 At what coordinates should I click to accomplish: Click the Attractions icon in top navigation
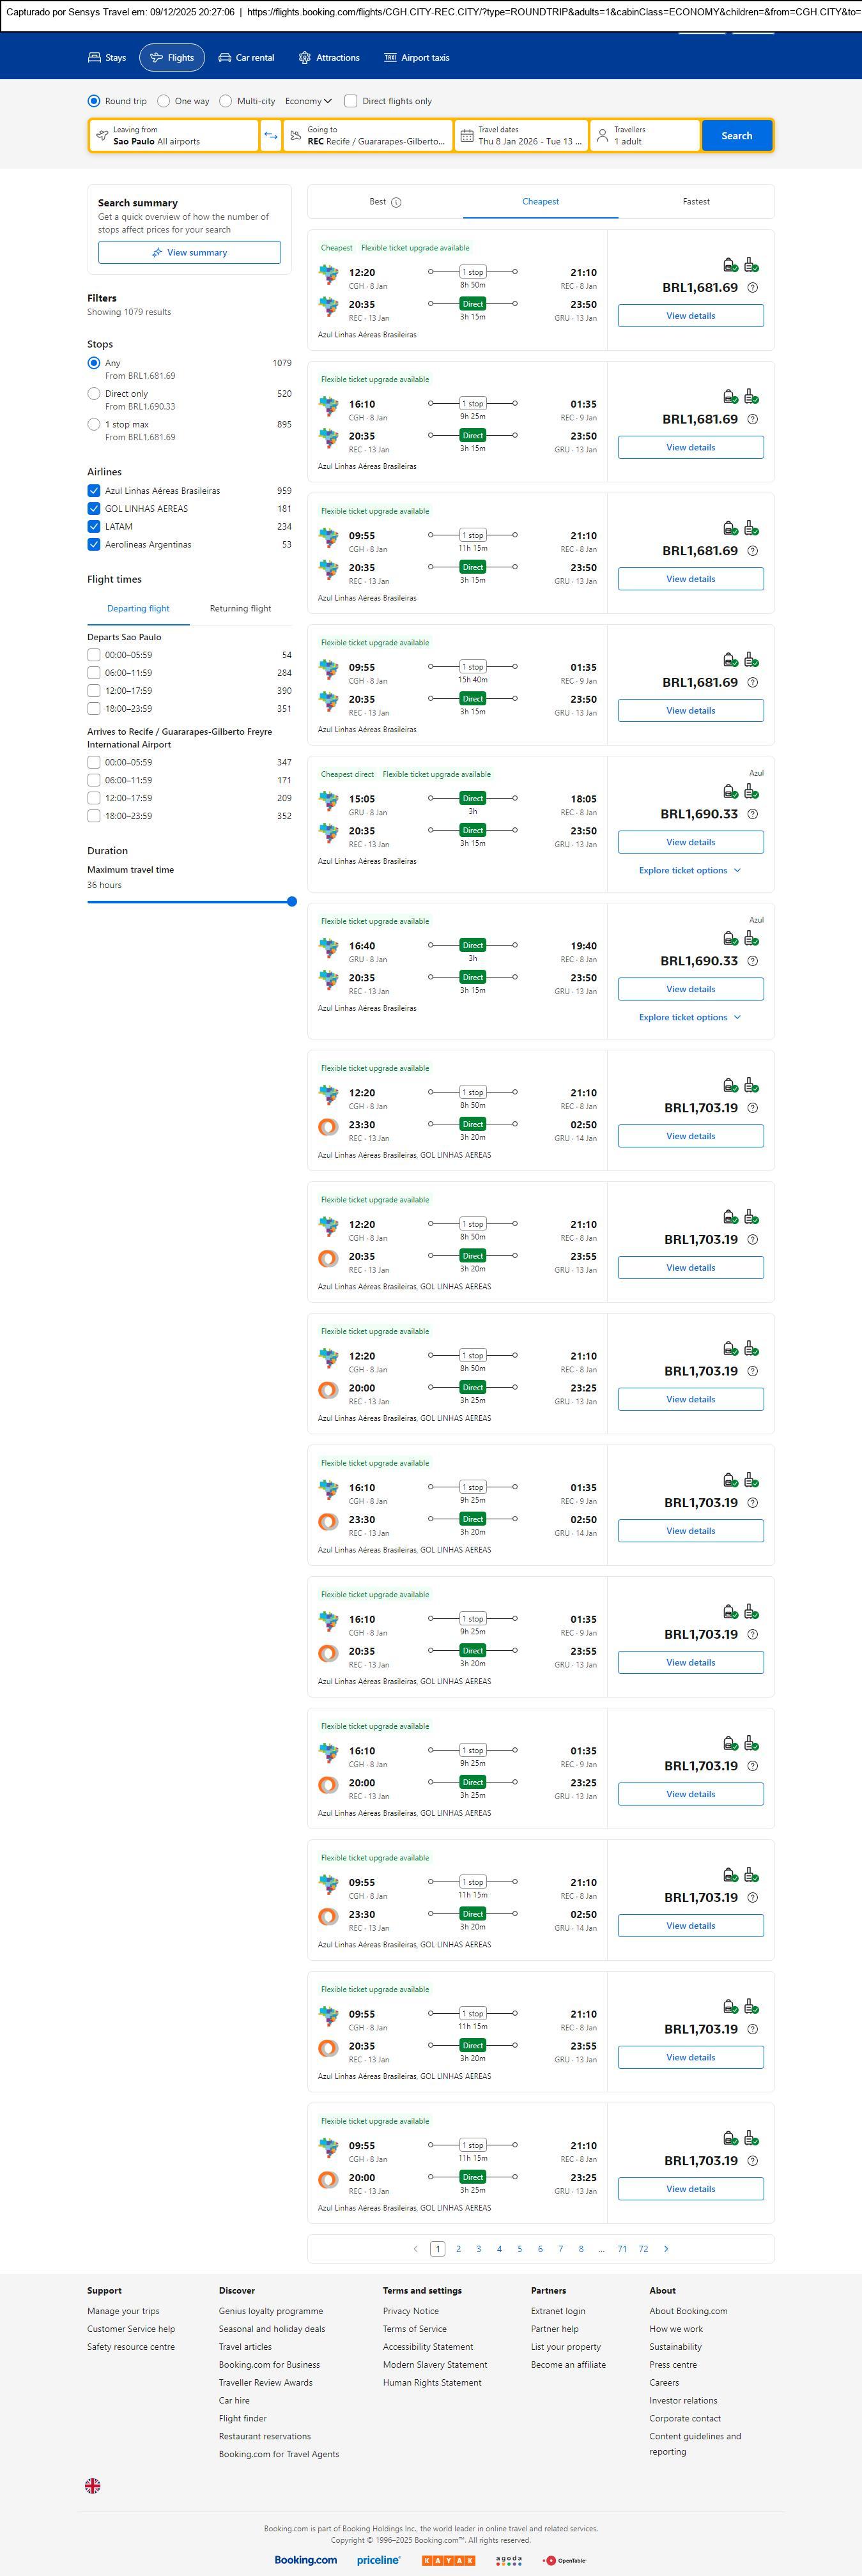[305, 58]
